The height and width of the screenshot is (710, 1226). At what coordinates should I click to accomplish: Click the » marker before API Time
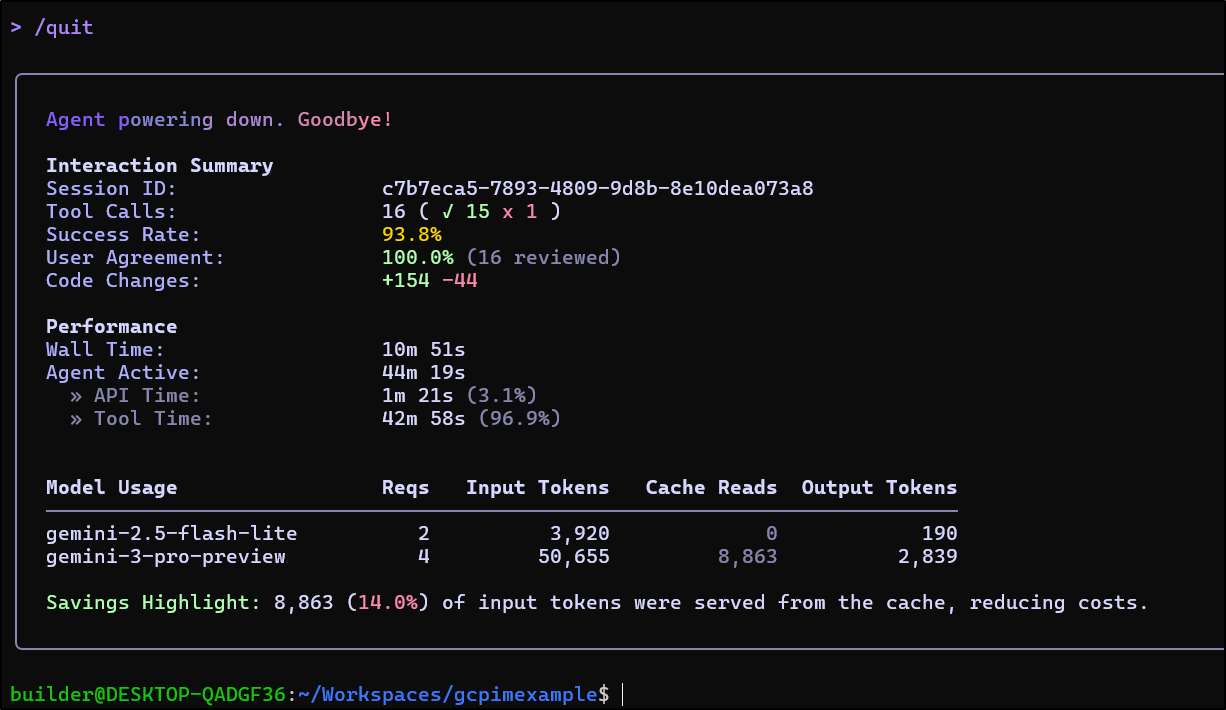point(76,396)
